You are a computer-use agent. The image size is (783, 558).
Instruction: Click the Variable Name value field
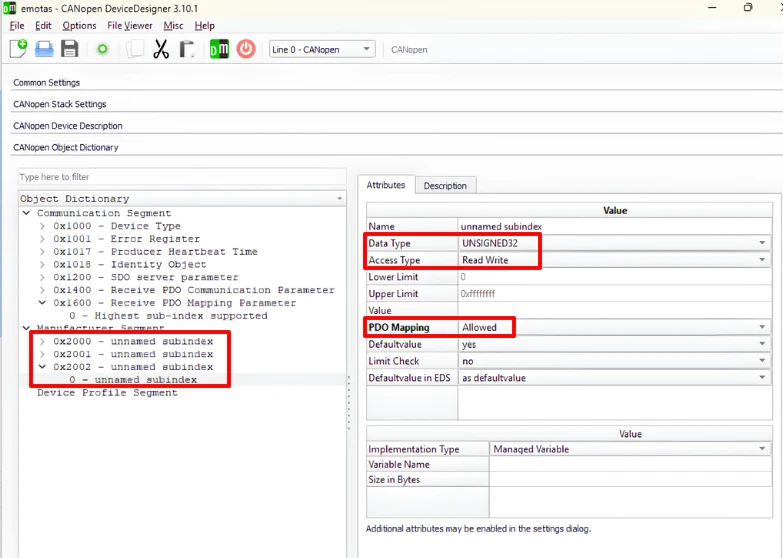pyautogui.click(x=631, y=464)
